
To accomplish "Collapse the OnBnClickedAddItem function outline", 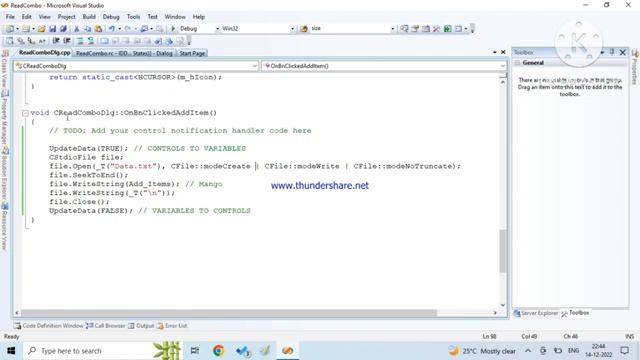I will pos(25,113).
